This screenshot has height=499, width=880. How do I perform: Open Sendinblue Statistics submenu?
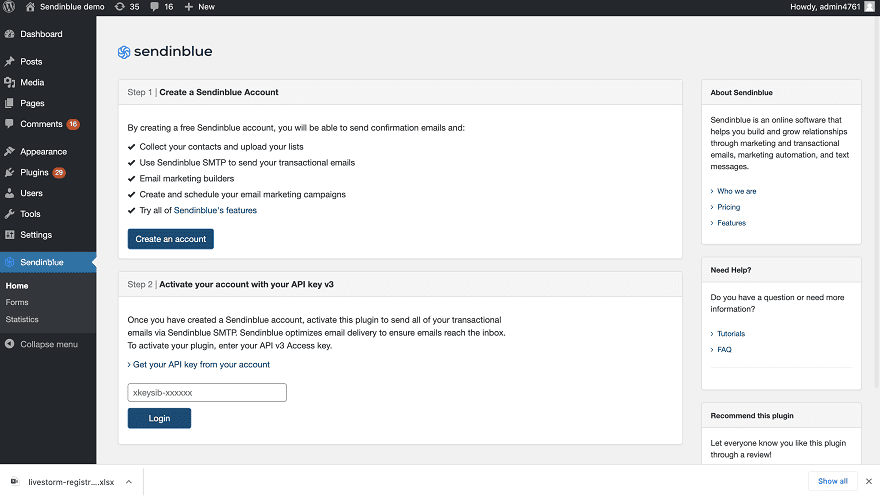coord(22,319)
